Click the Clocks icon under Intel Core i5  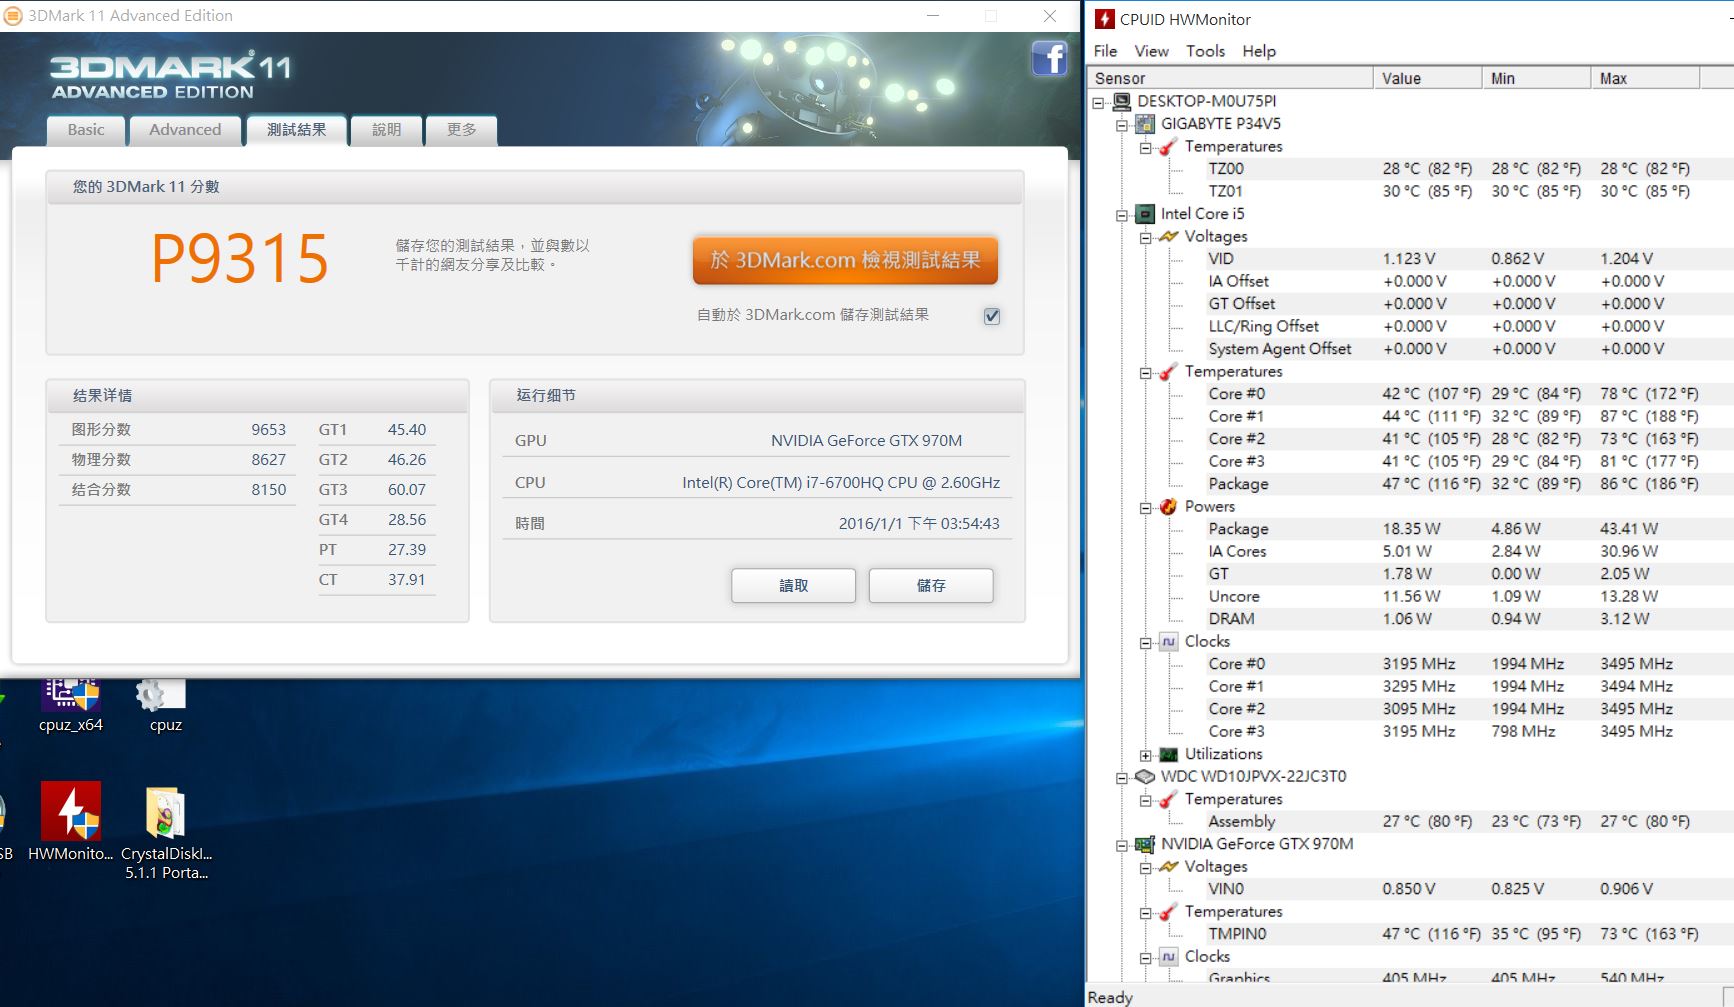(x=1168, y=641)
